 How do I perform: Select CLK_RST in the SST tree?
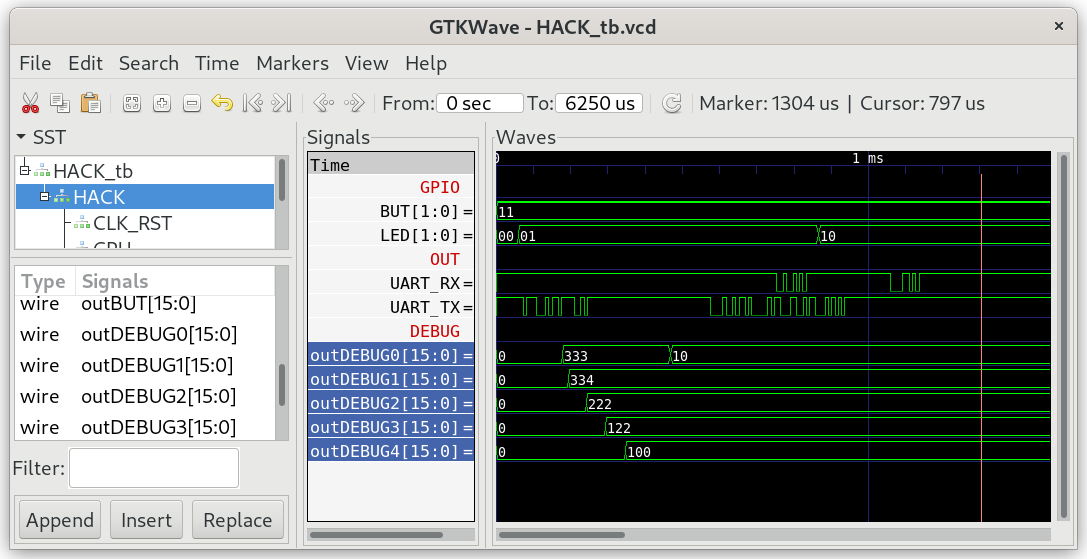(x=132, y=223)
